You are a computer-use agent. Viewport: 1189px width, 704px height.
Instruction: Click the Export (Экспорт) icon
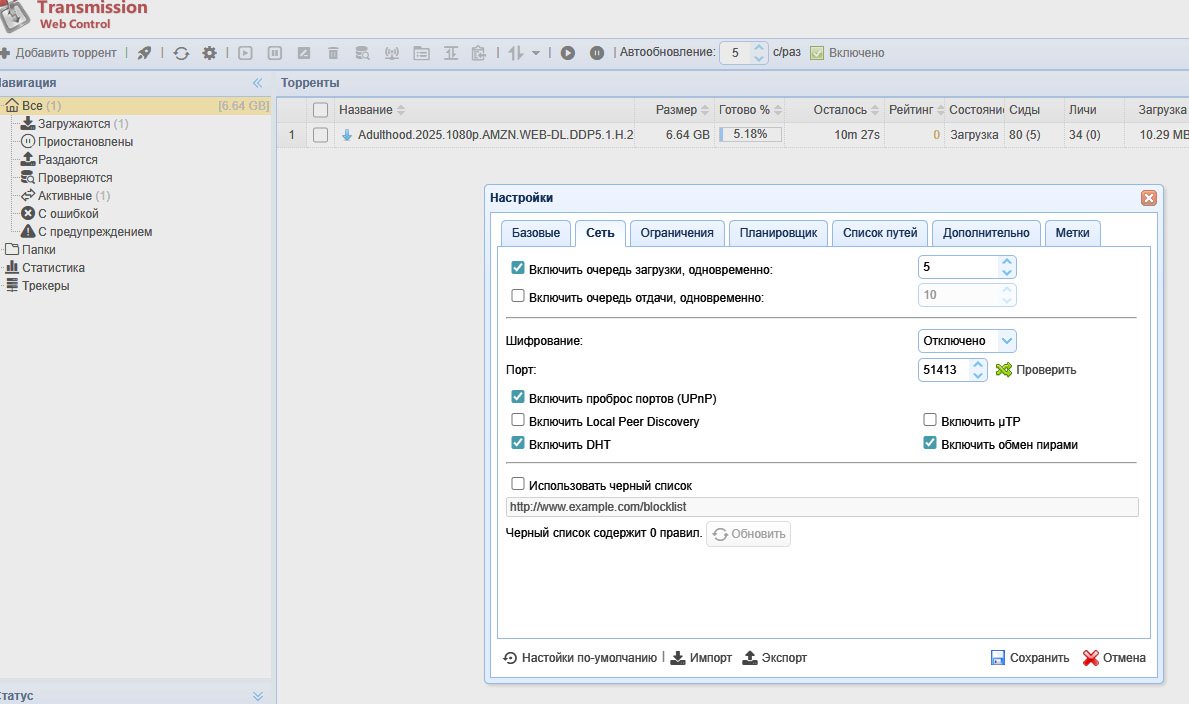coord(750,658)
